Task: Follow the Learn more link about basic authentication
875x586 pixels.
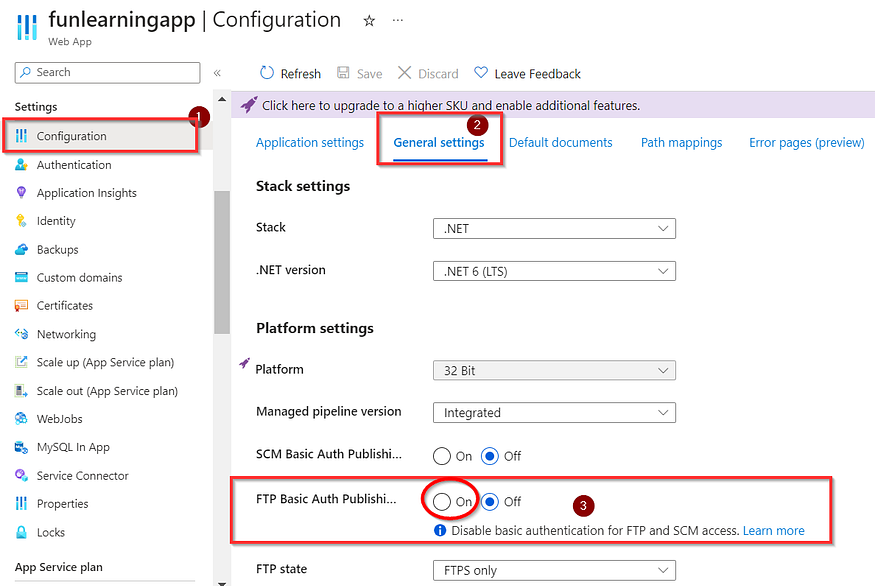Action: (x=773, y=529)
